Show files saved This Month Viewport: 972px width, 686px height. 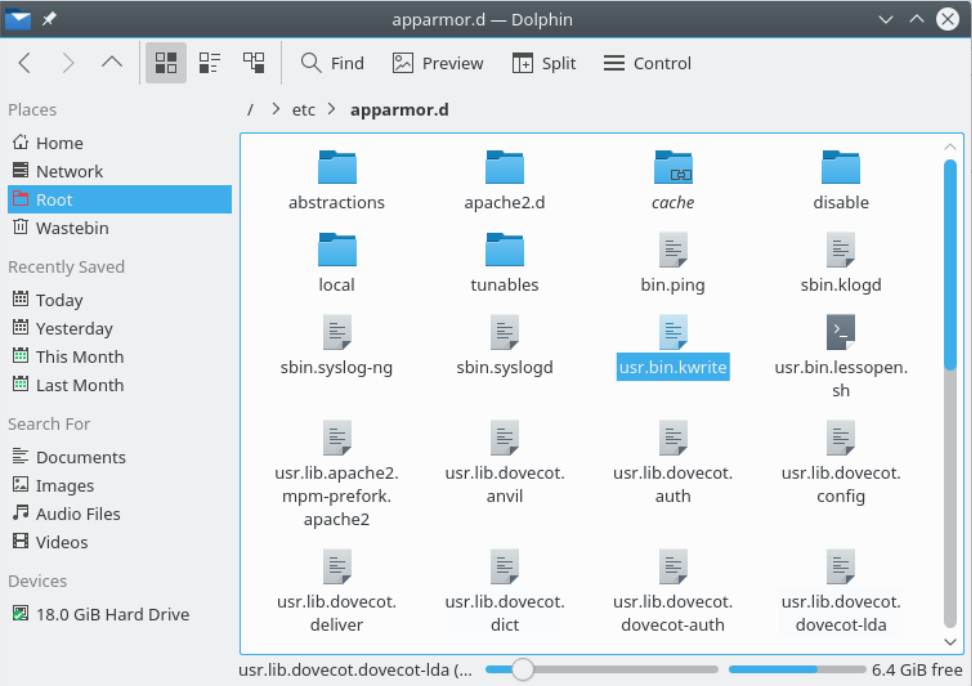tap(120, 357)
